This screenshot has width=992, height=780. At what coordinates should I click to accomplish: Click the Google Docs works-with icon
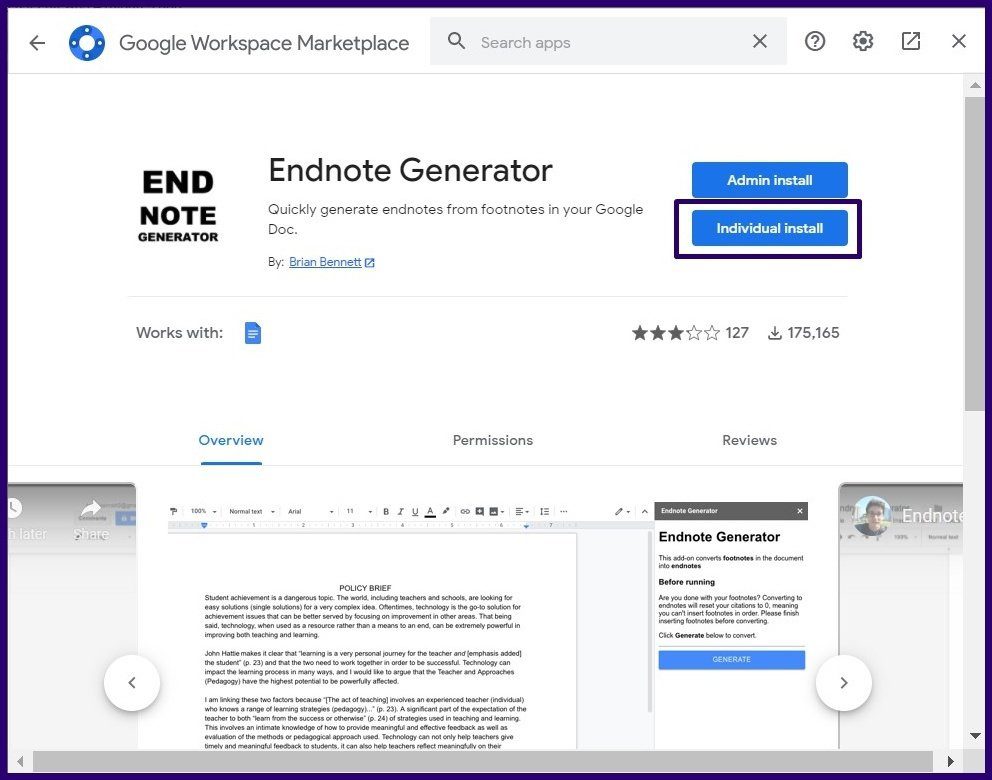252,333
